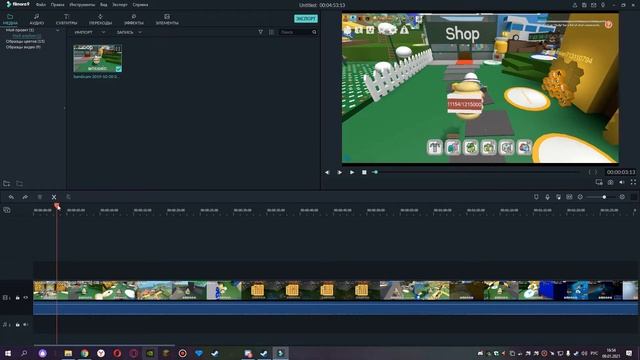Open File Explorer from the taskbar
This screenshot has width=640, height=360.
pyautogui.click(x=68, y=353)
